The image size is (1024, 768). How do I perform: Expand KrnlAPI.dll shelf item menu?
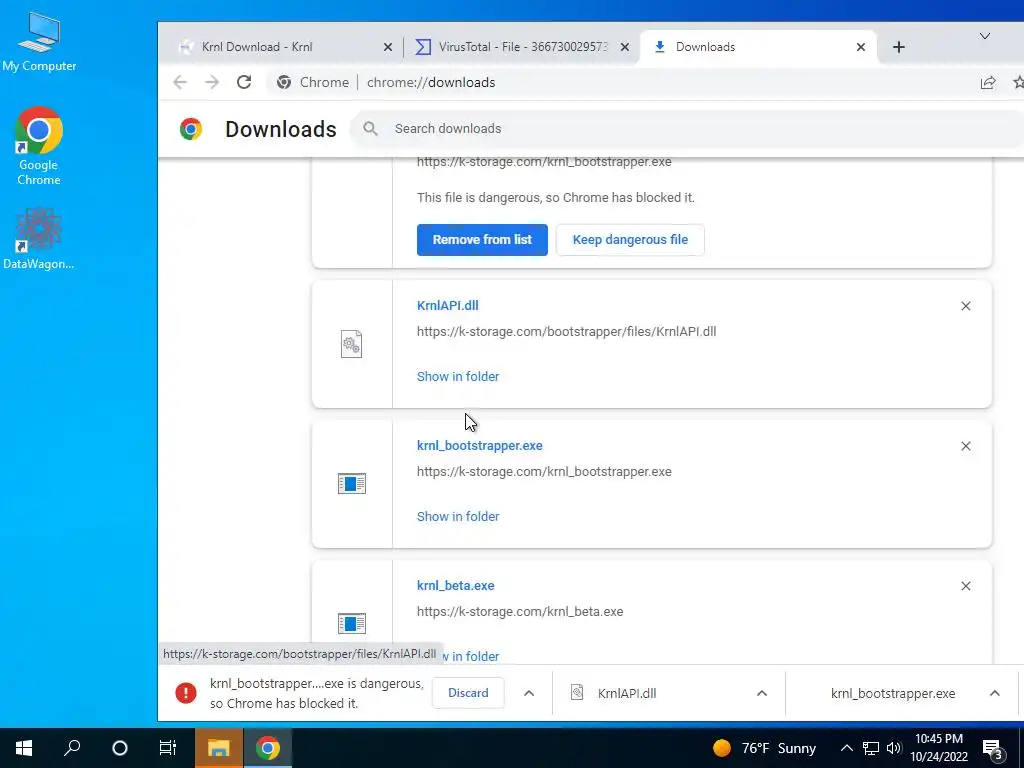pos(761,693)
